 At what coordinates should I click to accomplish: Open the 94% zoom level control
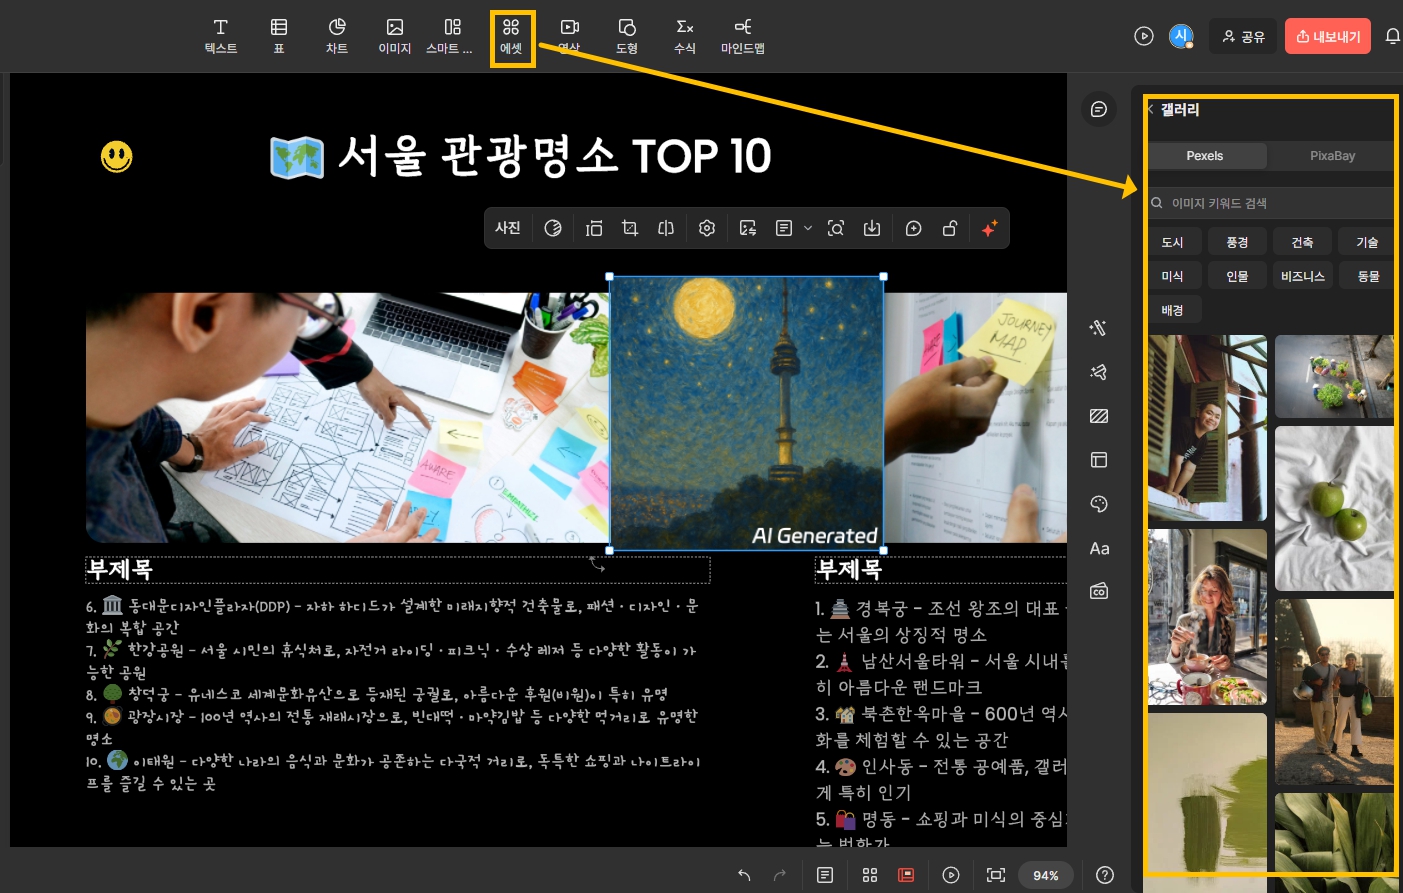[x=1045, y=875]
